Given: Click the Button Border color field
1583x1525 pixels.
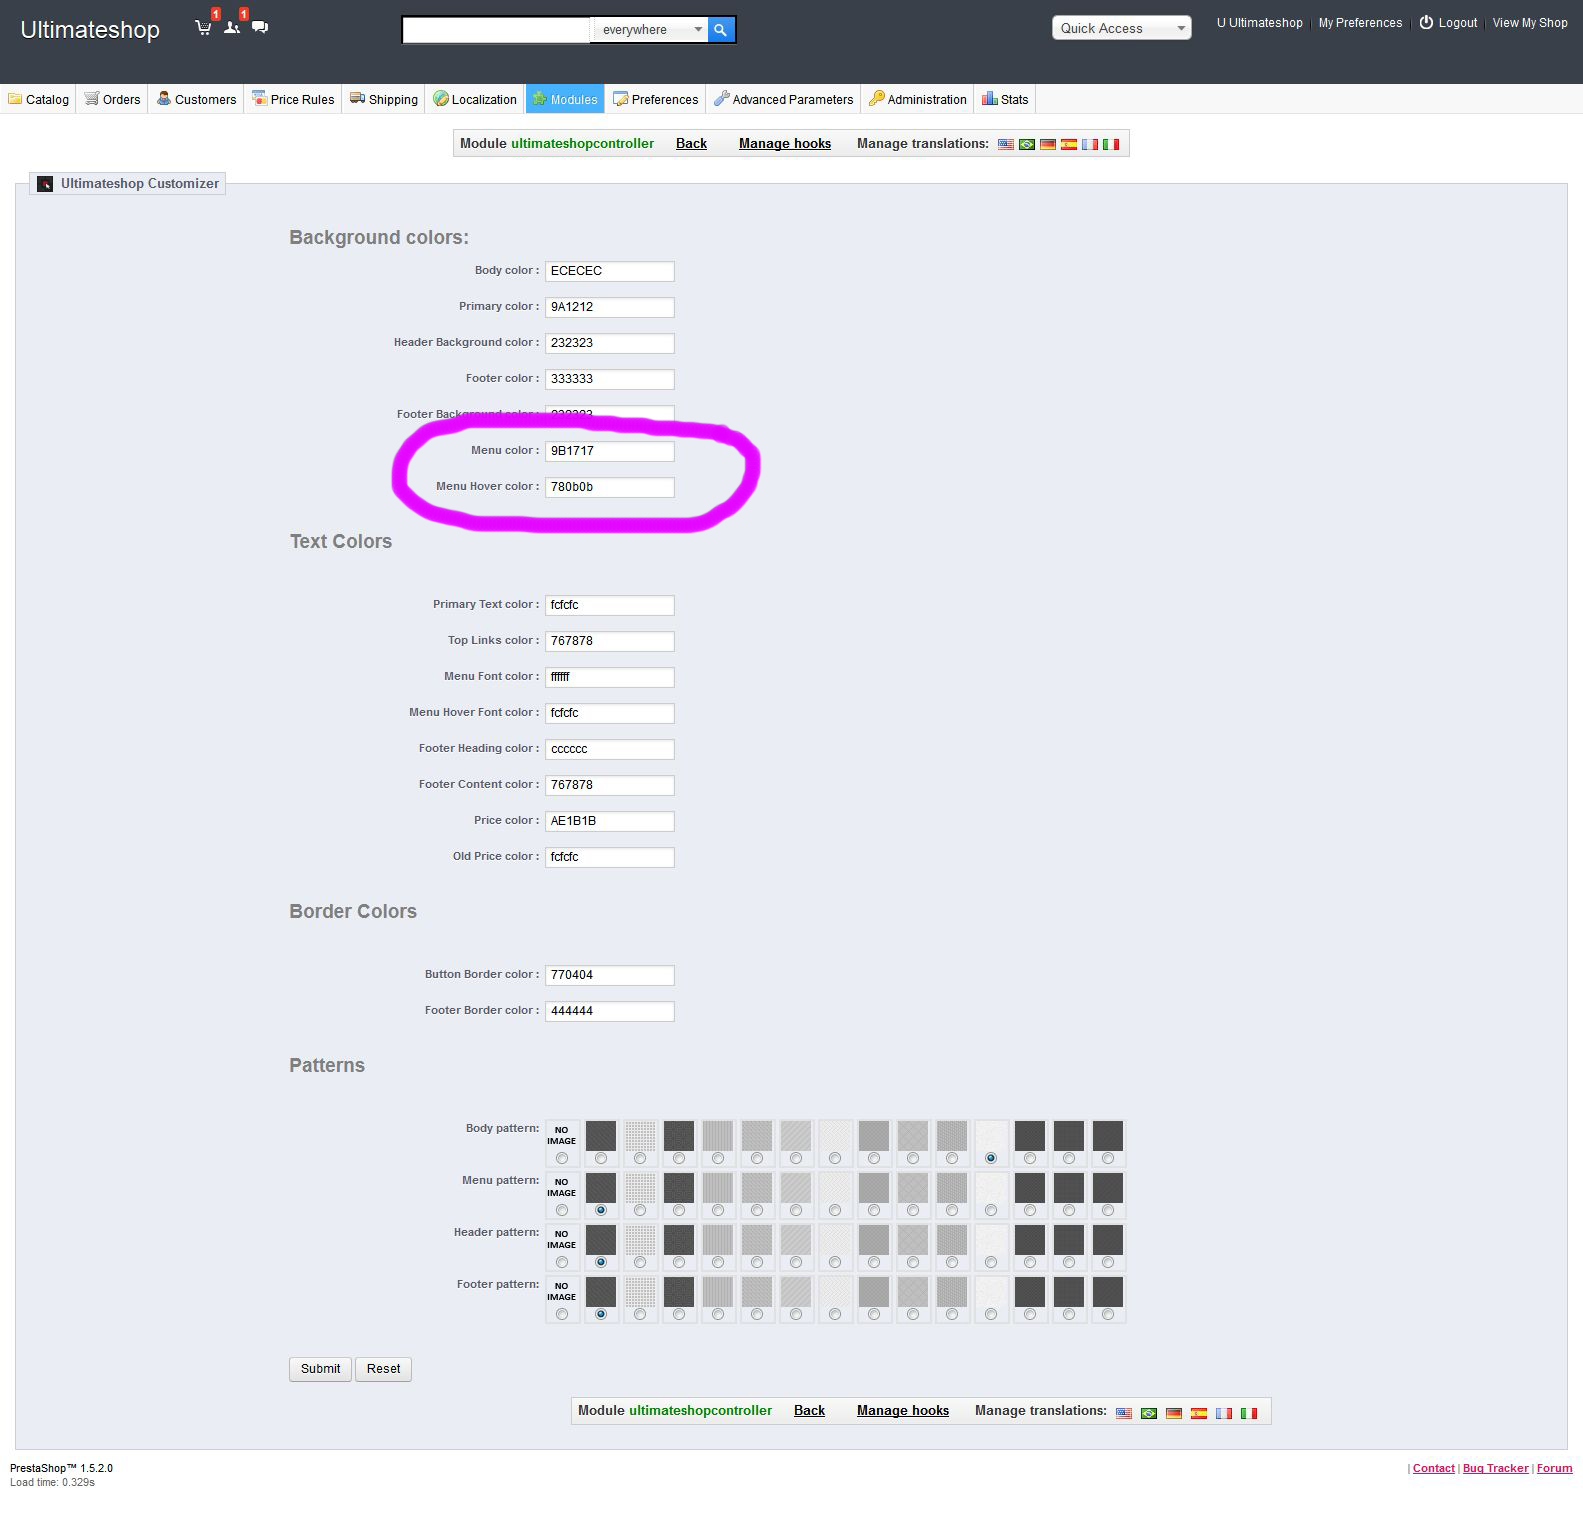Looking at the screenshot, I should click(610, 975).
